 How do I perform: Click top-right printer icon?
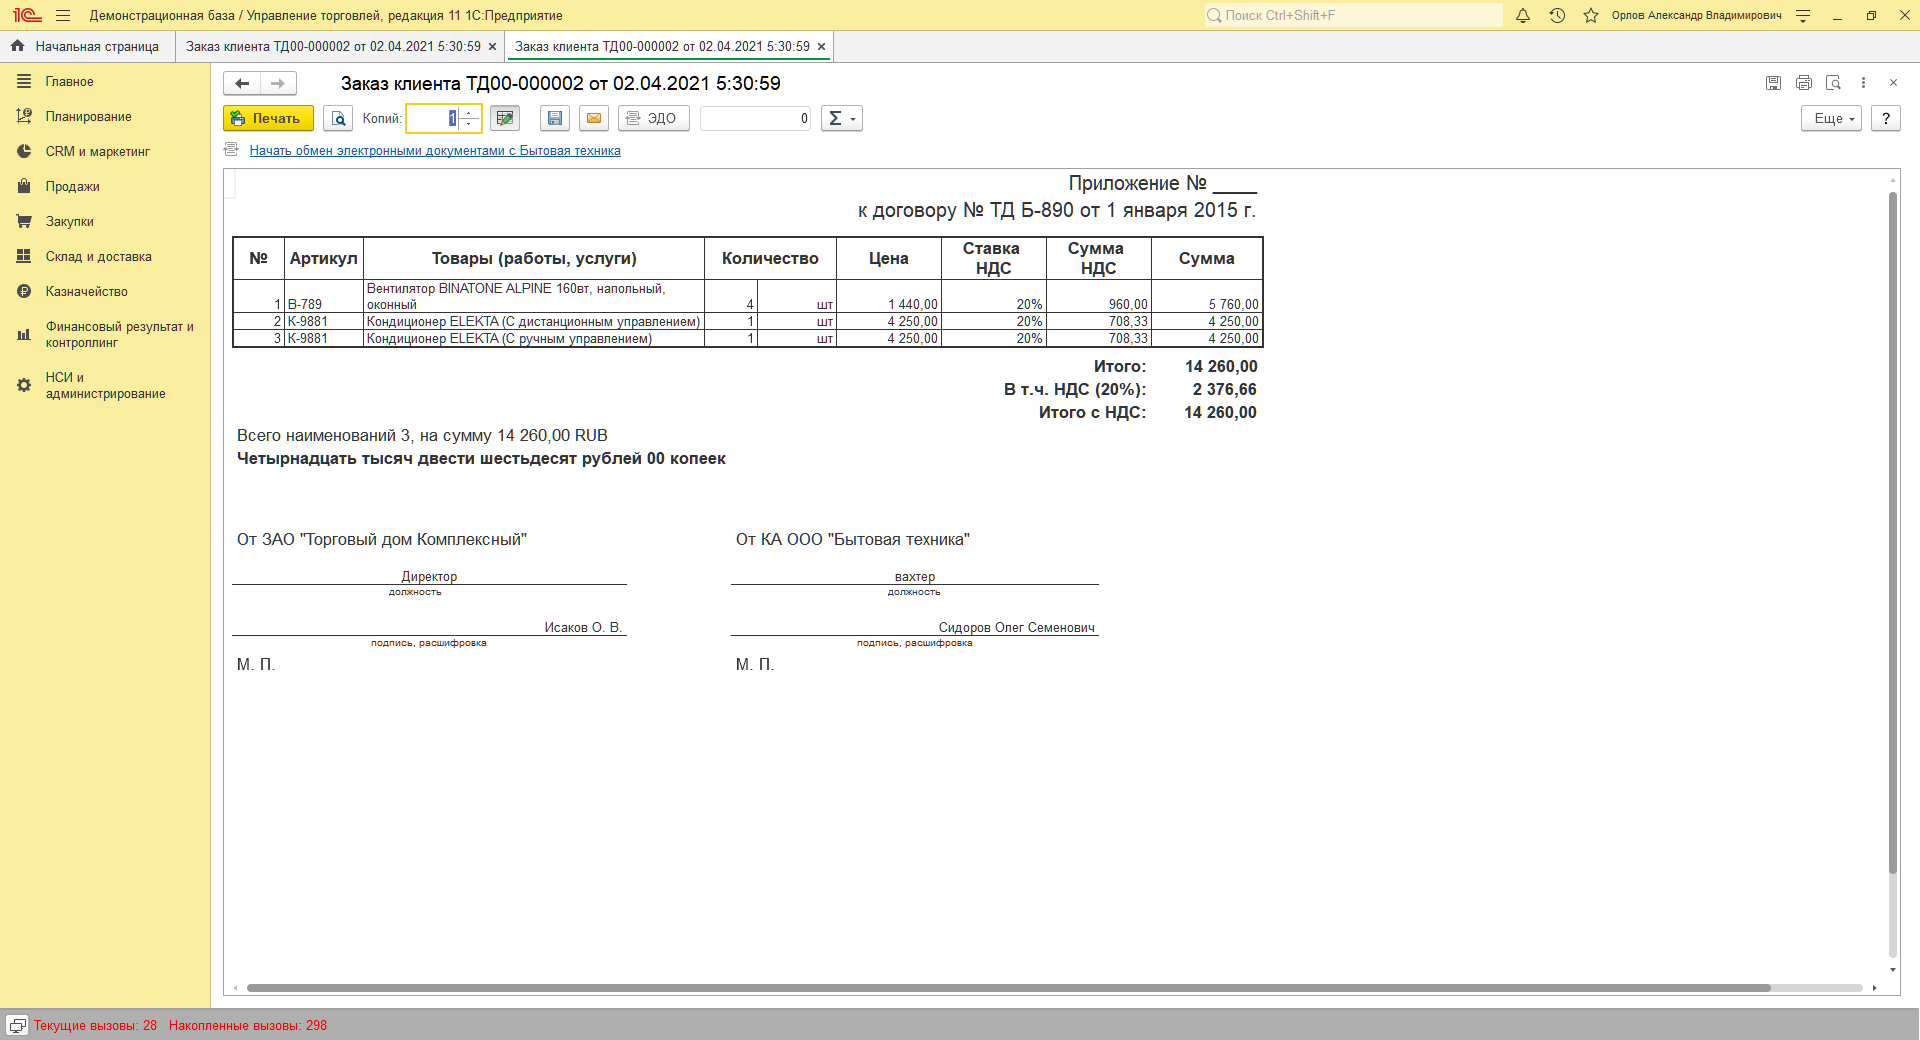click(1803, 83)
